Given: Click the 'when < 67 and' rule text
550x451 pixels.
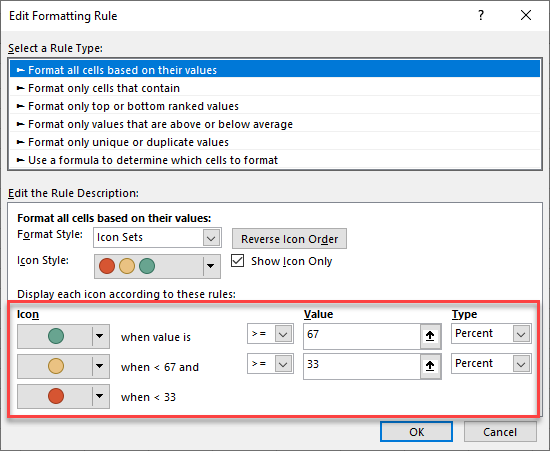Looking at the screenshot, I should point(160,367).
